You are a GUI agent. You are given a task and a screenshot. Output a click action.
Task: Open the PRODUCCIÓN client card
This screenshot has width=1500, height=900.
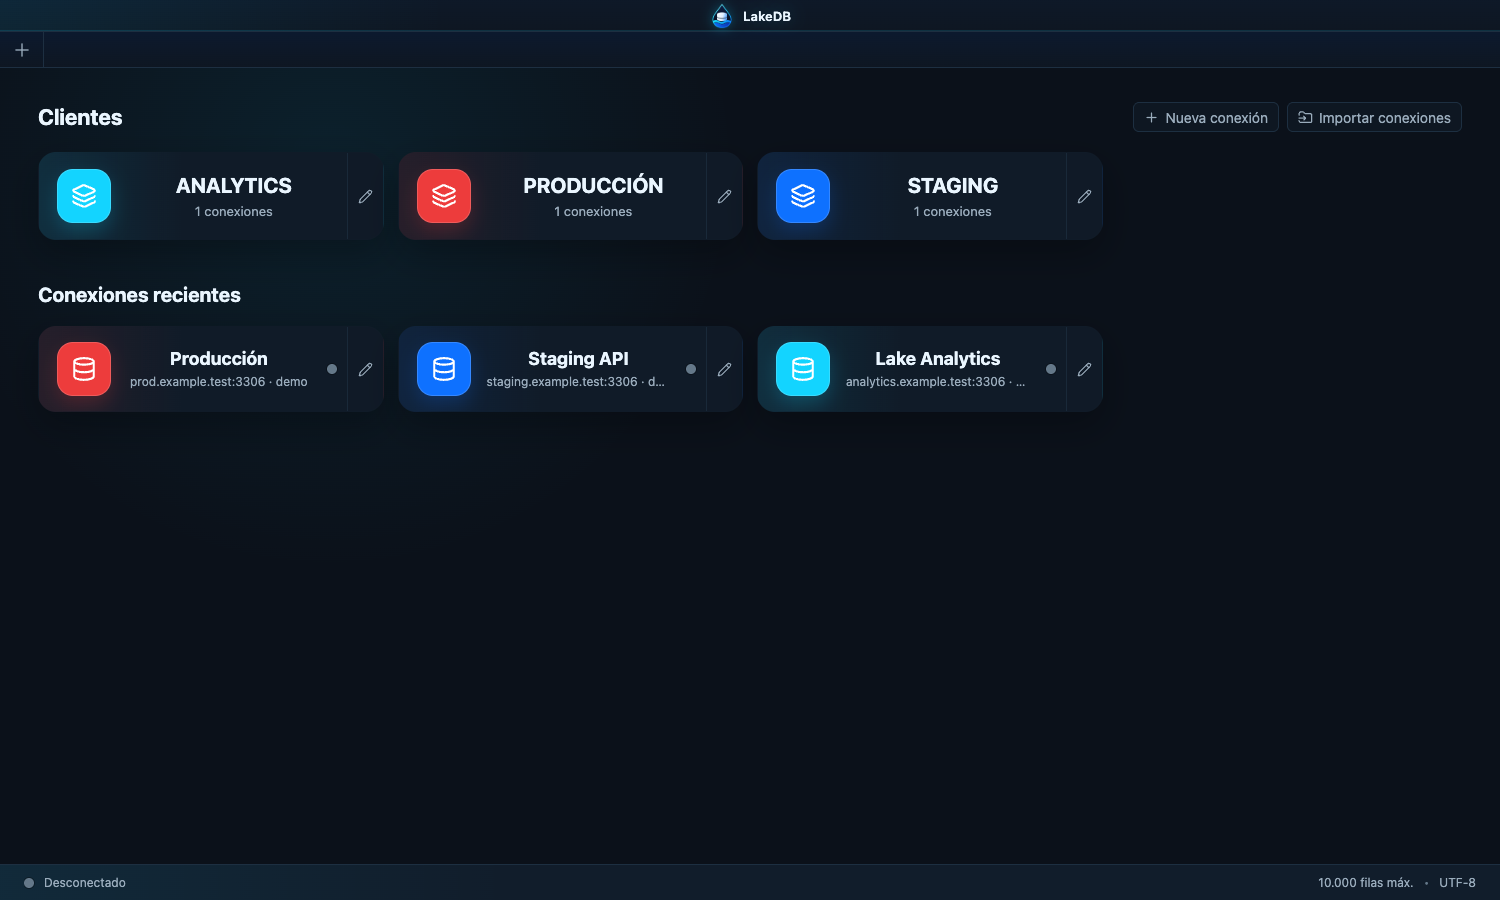pyautogui.click(x=552, y=196)
